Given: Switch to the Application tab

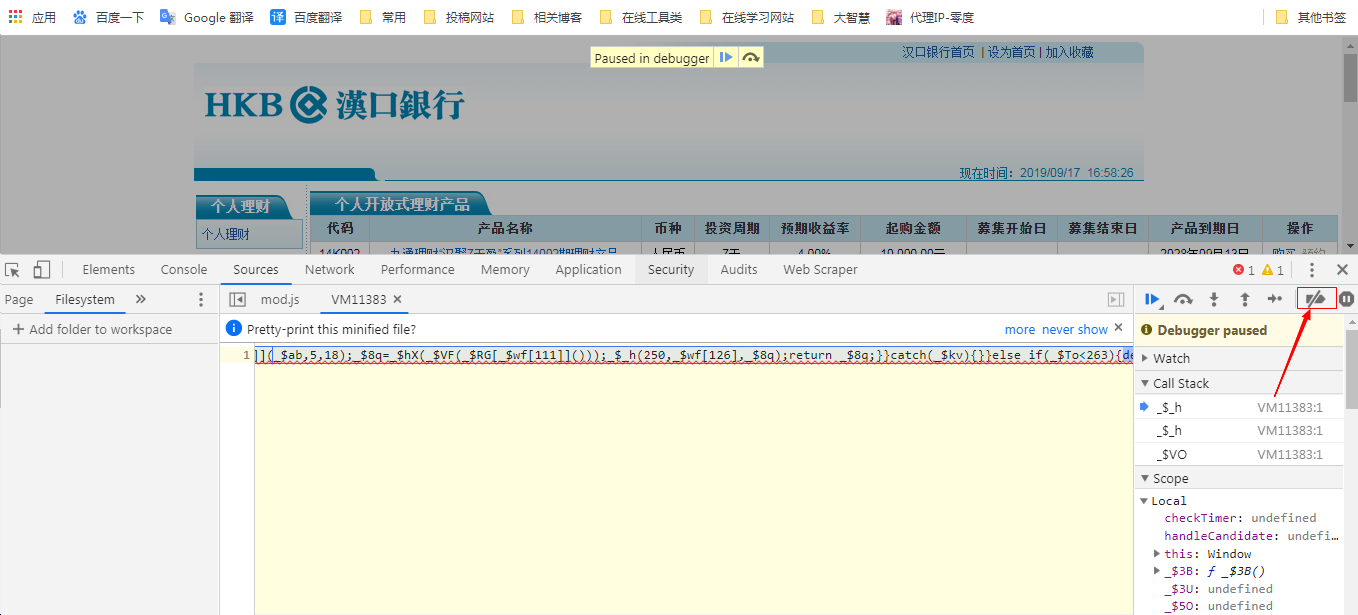Looking at the screenshot, I should pos(589,270).
